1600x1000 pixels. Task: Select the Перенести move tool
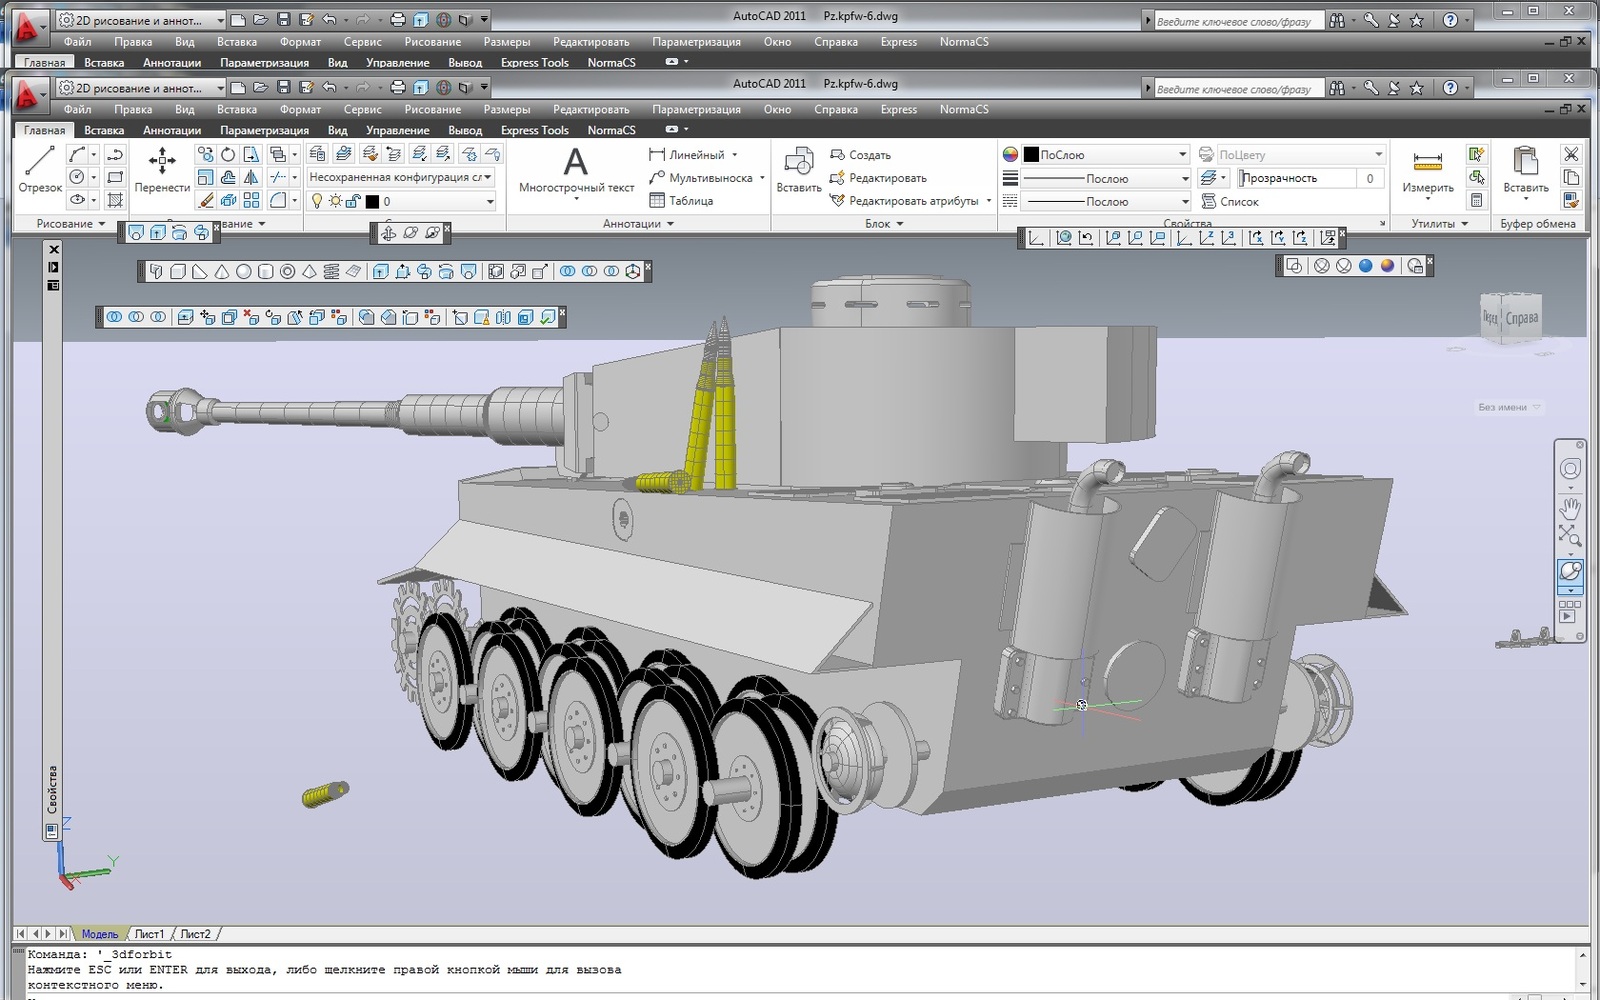[162, 168]
